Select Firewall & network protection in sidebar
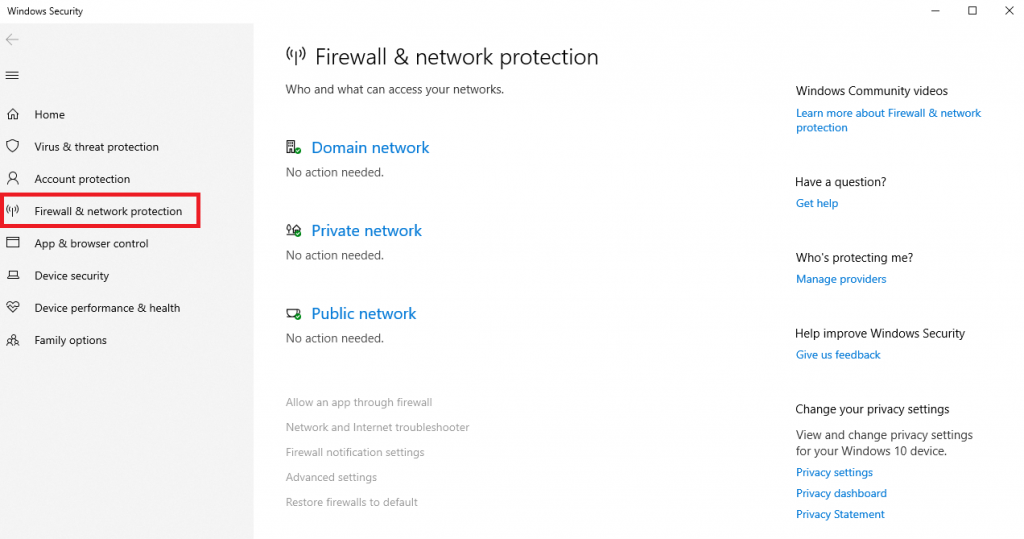Screen dimensions: 1024x539 point(107,211)
